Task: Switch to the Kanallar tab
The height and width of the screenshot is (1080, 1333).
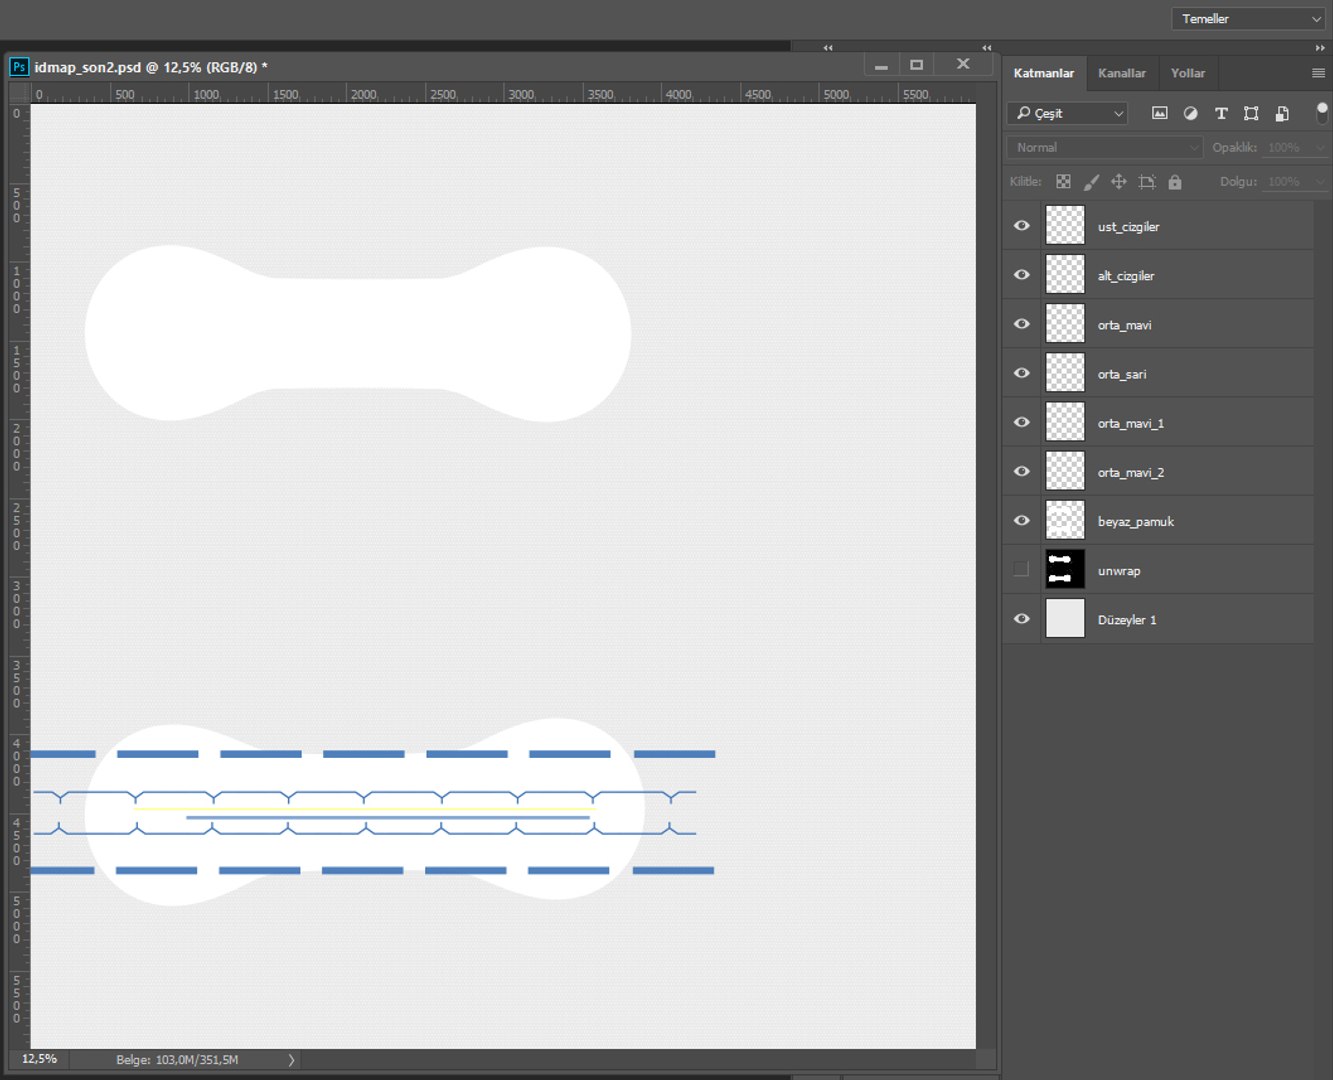Action: click(1122, 73)
